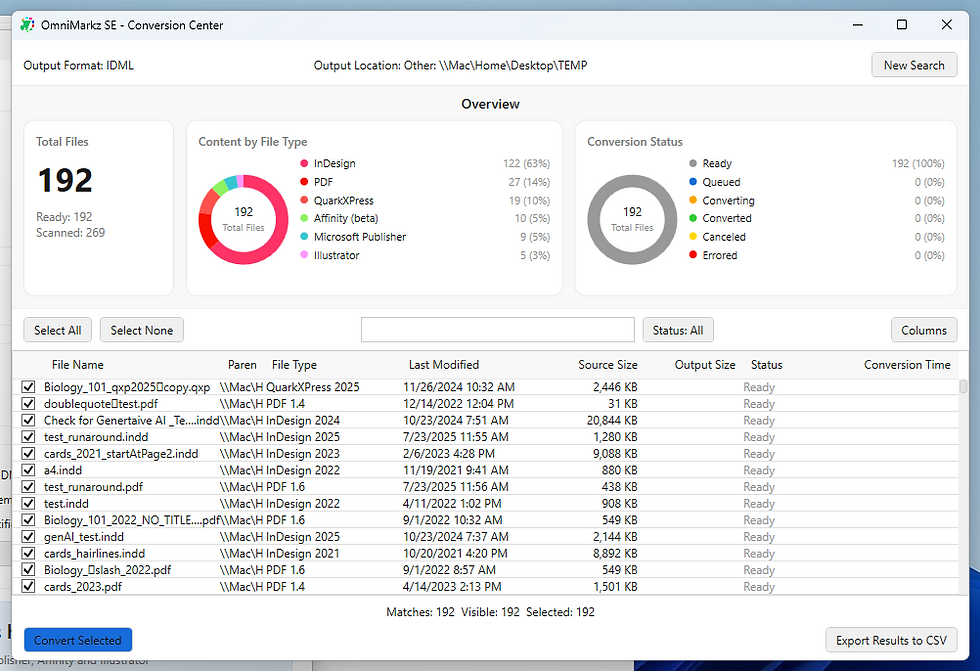Click the Converted green status dot
The height and width of the screenshot is (671, 980).
coord(693,218)
